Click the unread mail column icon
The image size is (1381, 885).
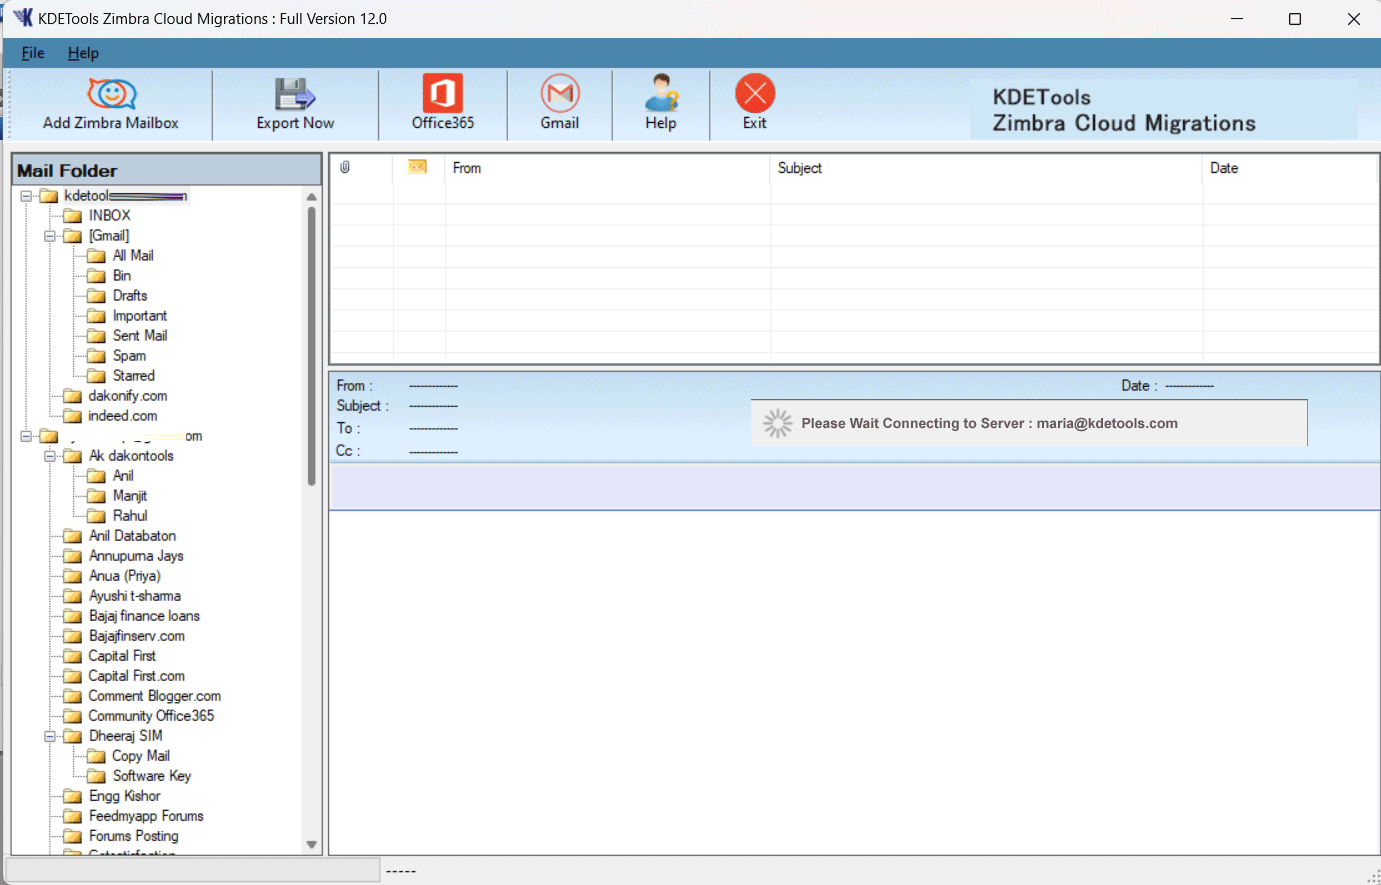click(x=418, y=167)
